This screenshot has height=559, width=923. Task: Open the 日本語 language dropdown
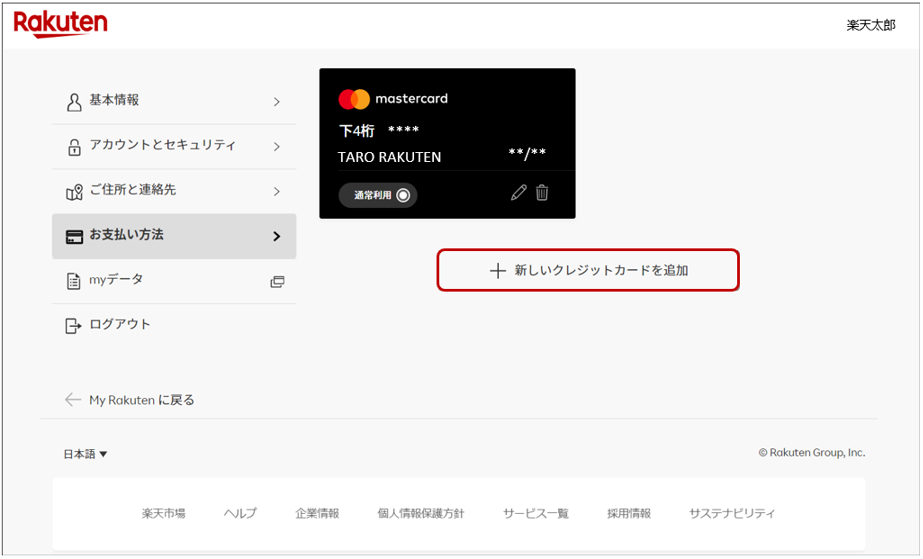point(85,454)
